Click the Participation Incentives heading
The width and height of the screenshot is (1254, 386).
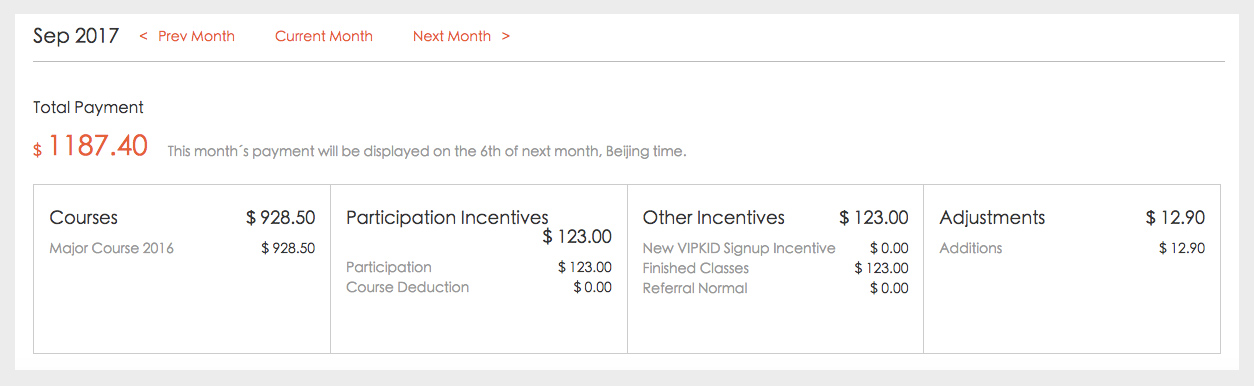click(x=447, y=217)
